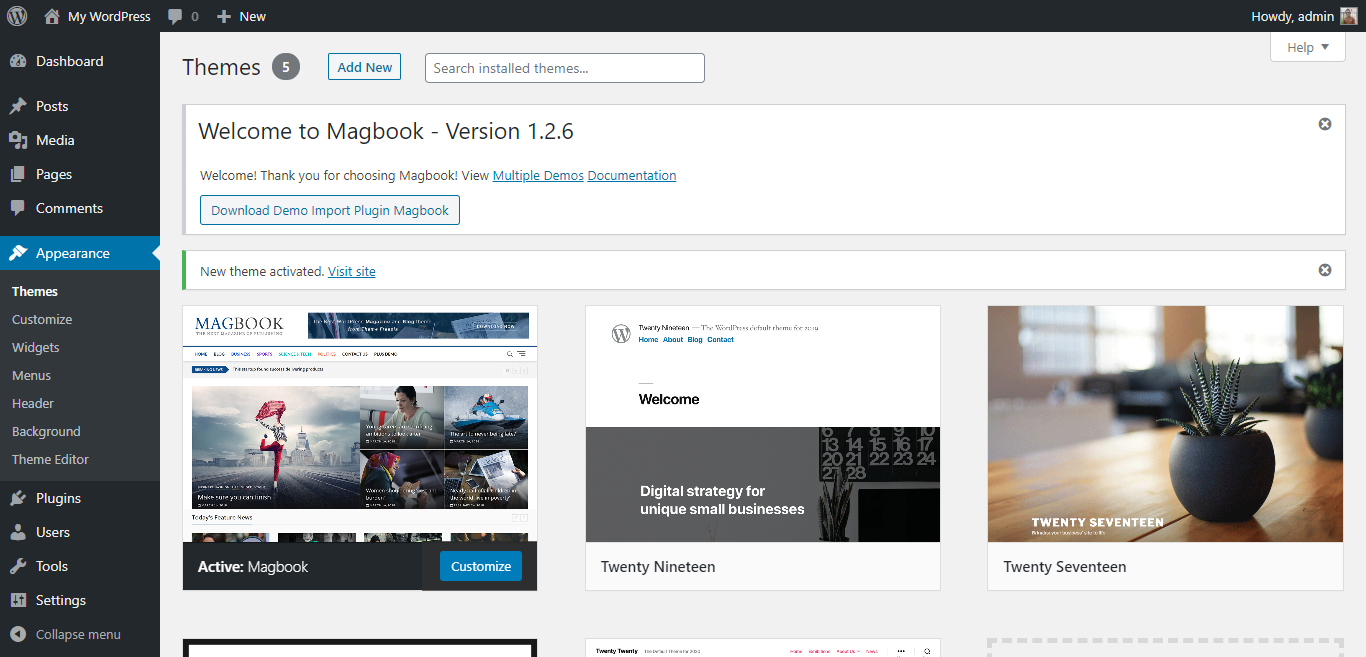The image size is (1366, 657).
Task: Click the Appearance paintbrush icon
Action: tap(18, 253)
